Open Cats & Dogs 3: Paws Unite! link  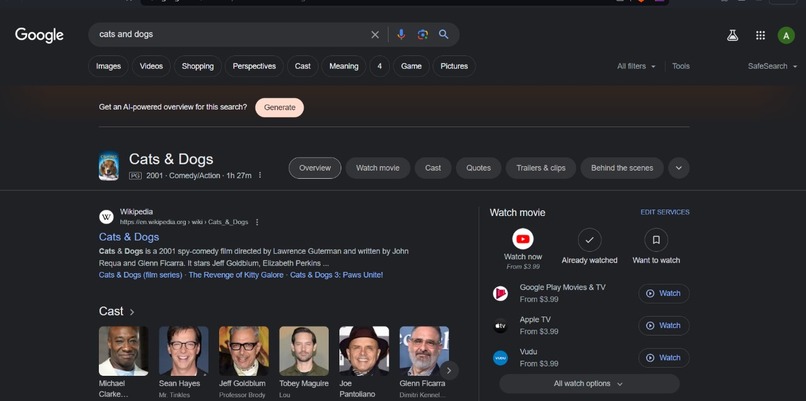[336, 275]
